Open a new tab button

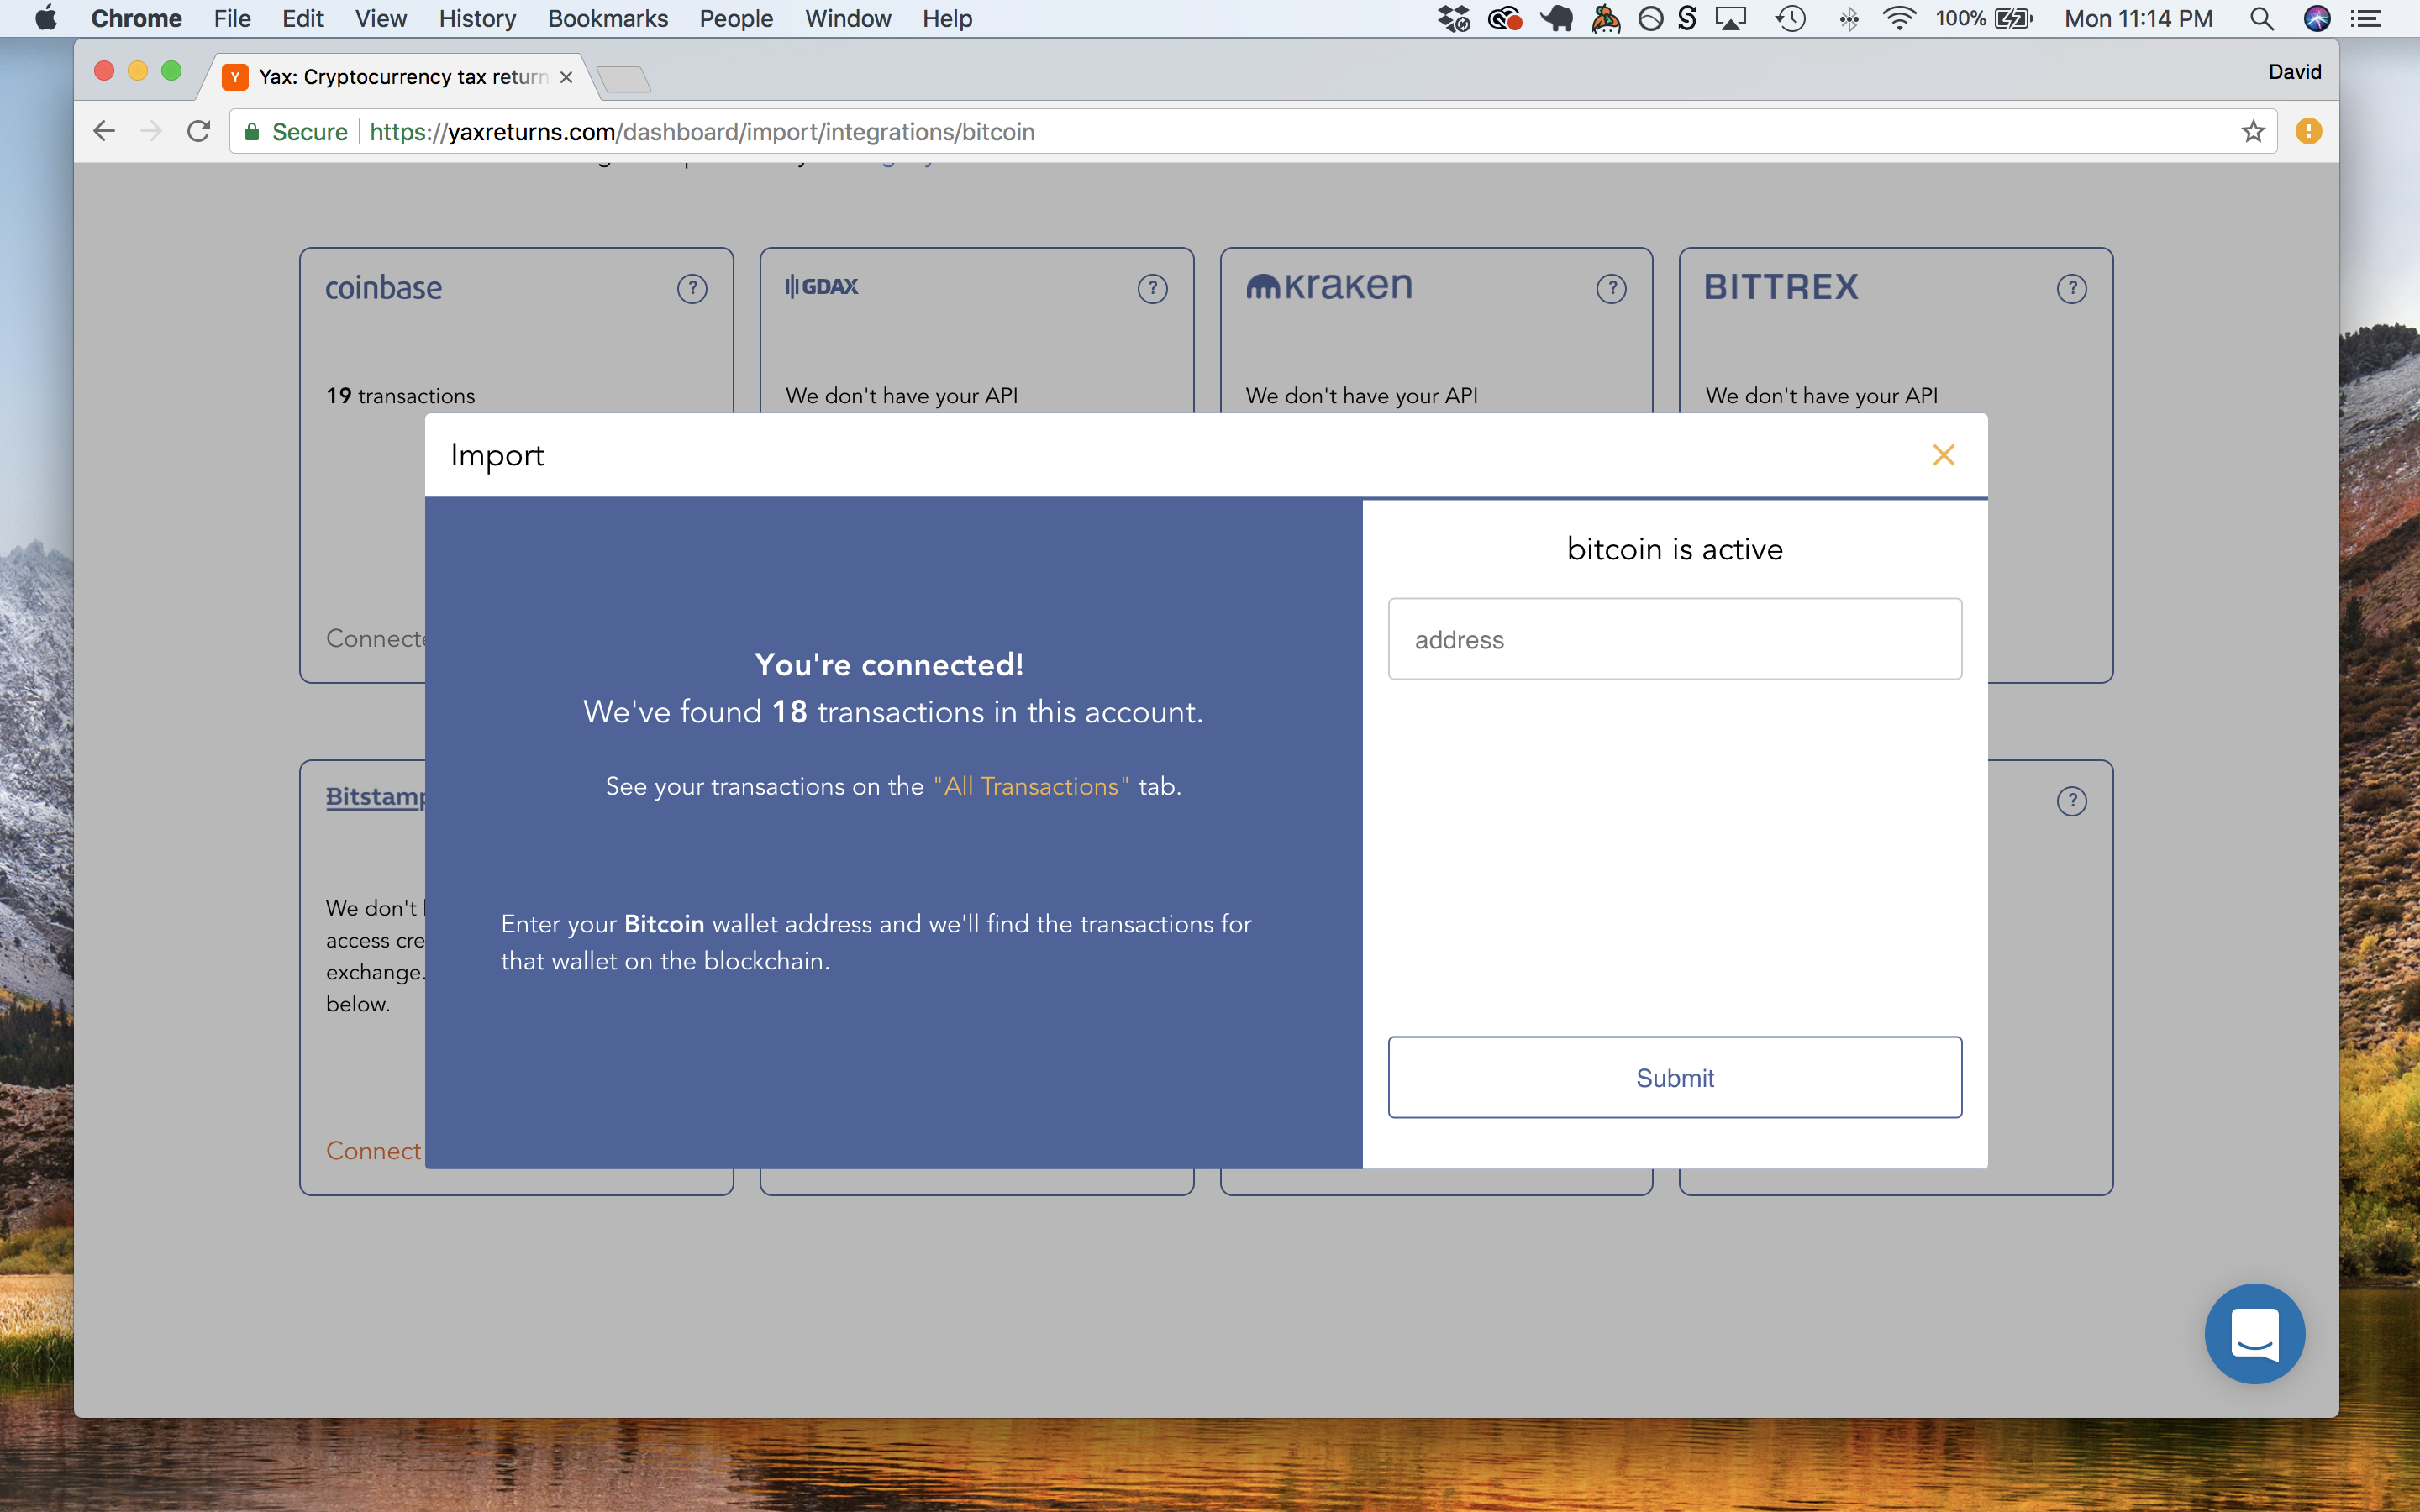pyautogui.click(x=624, y=78)
